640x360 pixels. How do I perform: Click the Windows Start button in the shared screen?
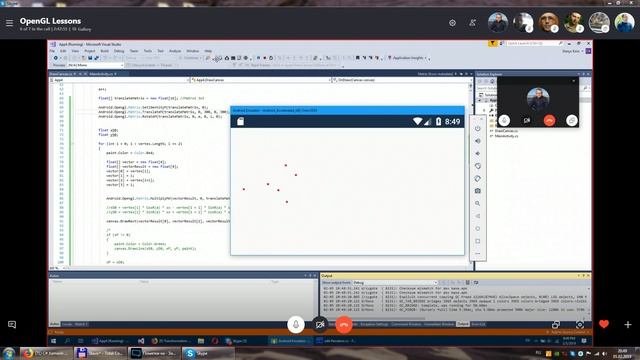click(x=53, y=341)
